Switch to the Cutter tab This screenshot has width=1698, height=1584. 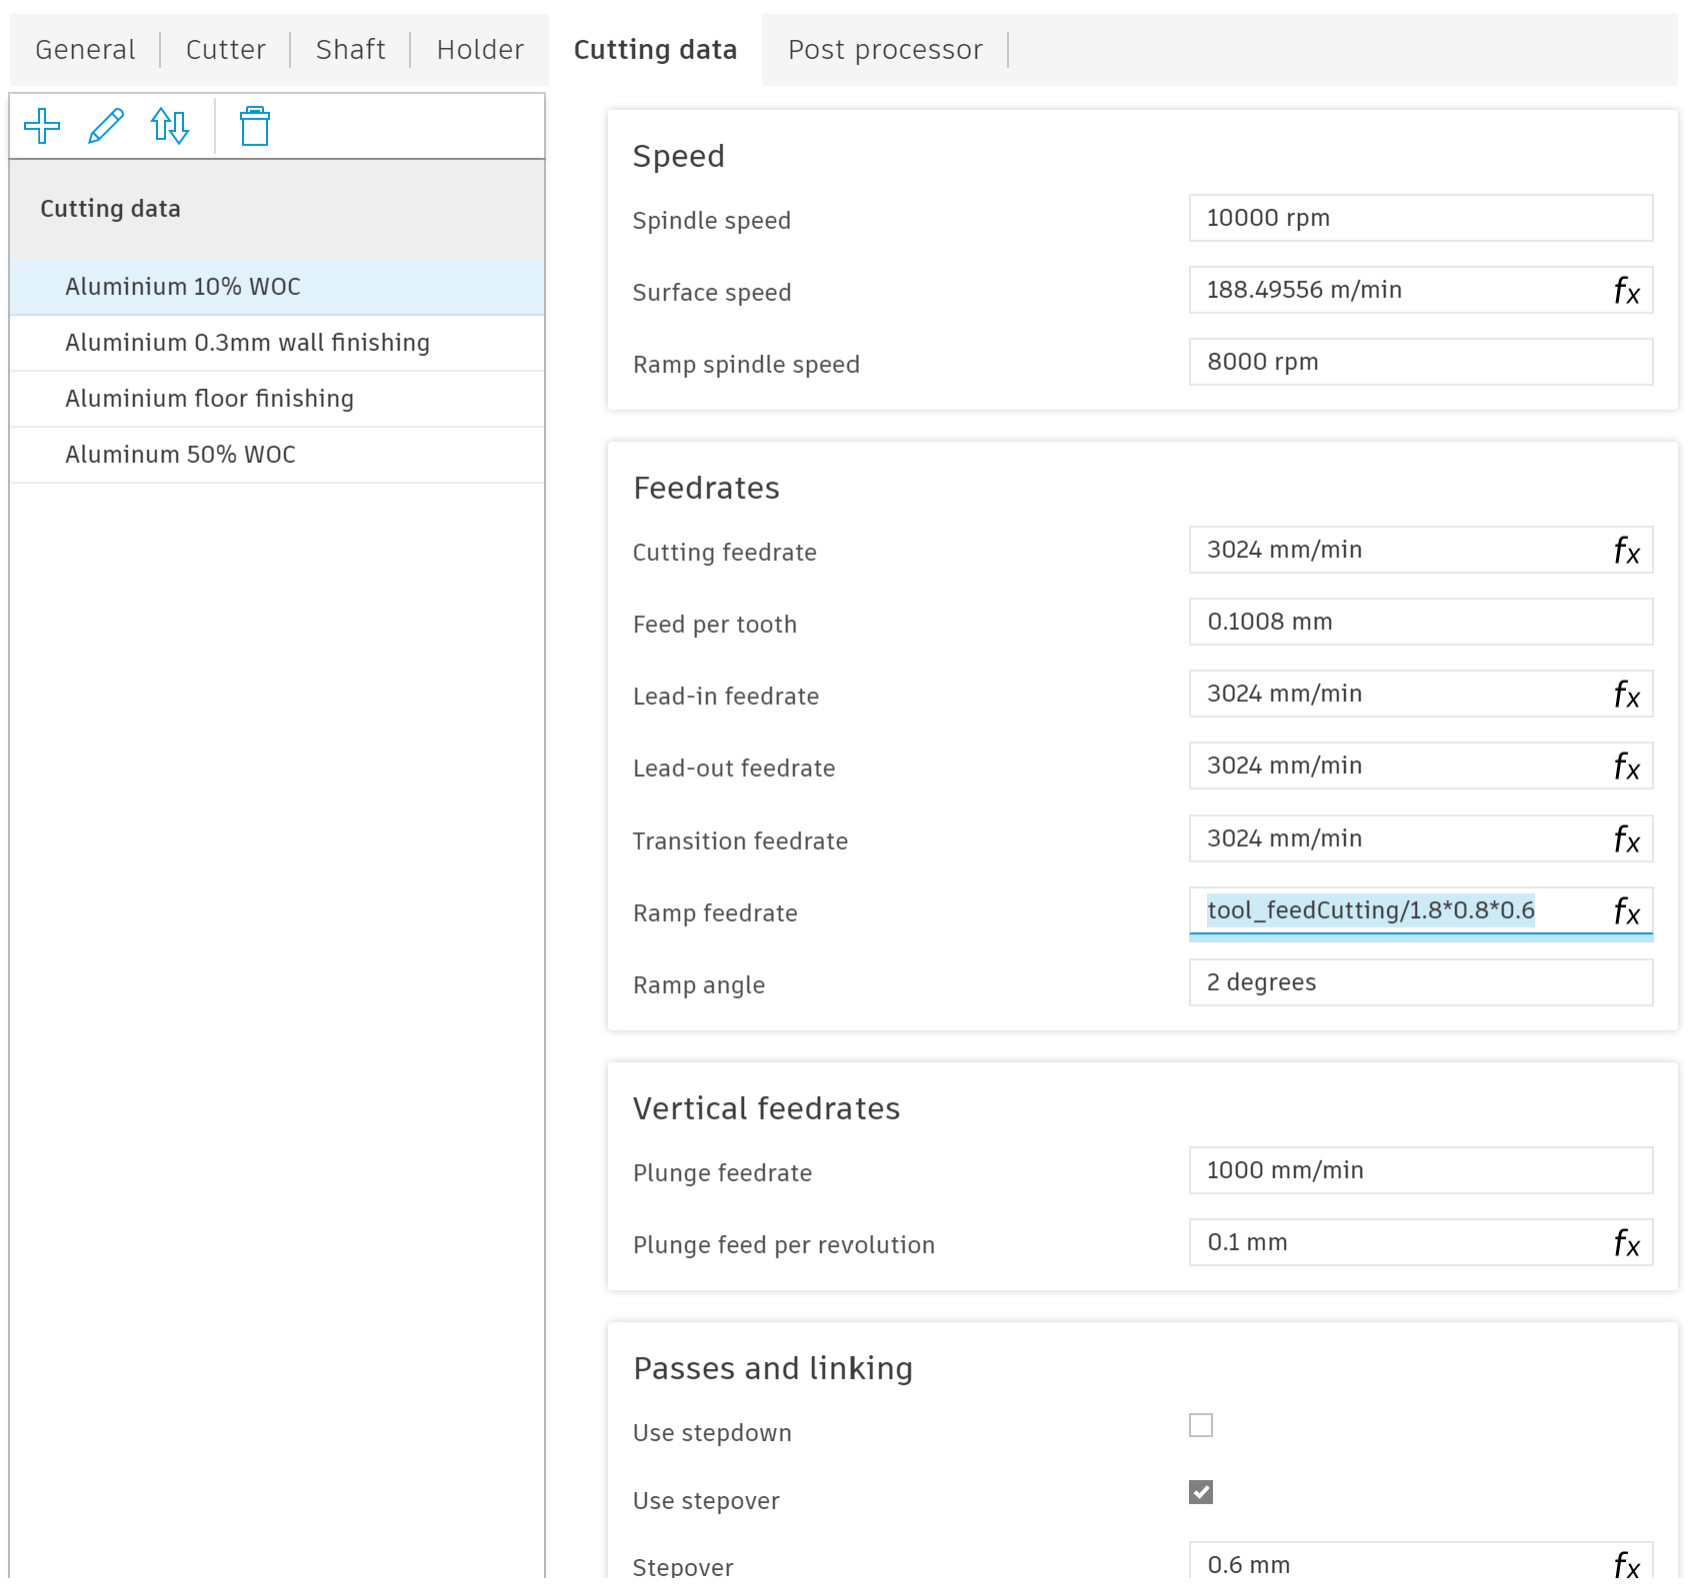(x=226, y=50)
